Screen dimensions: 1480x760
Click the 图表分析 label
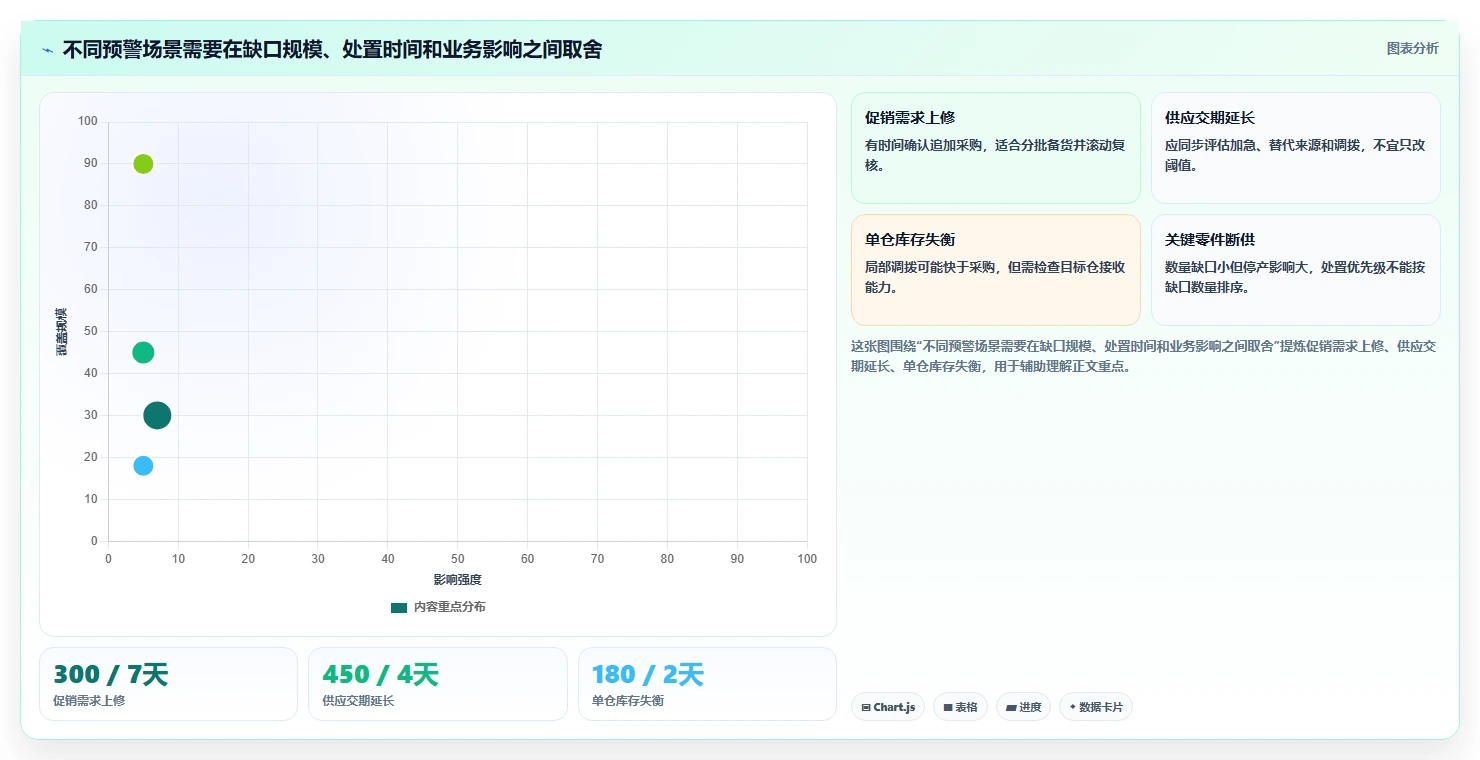pyautogui.click(x=1412, y=48)
